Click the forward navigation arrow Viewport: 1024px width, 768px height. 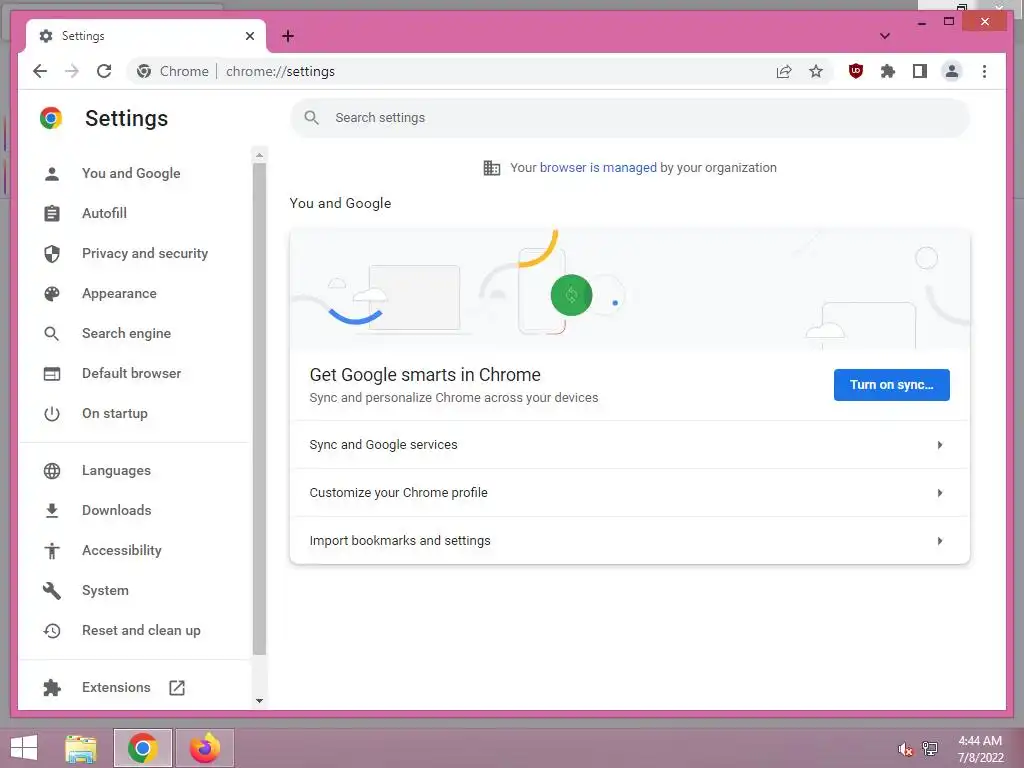72,71
